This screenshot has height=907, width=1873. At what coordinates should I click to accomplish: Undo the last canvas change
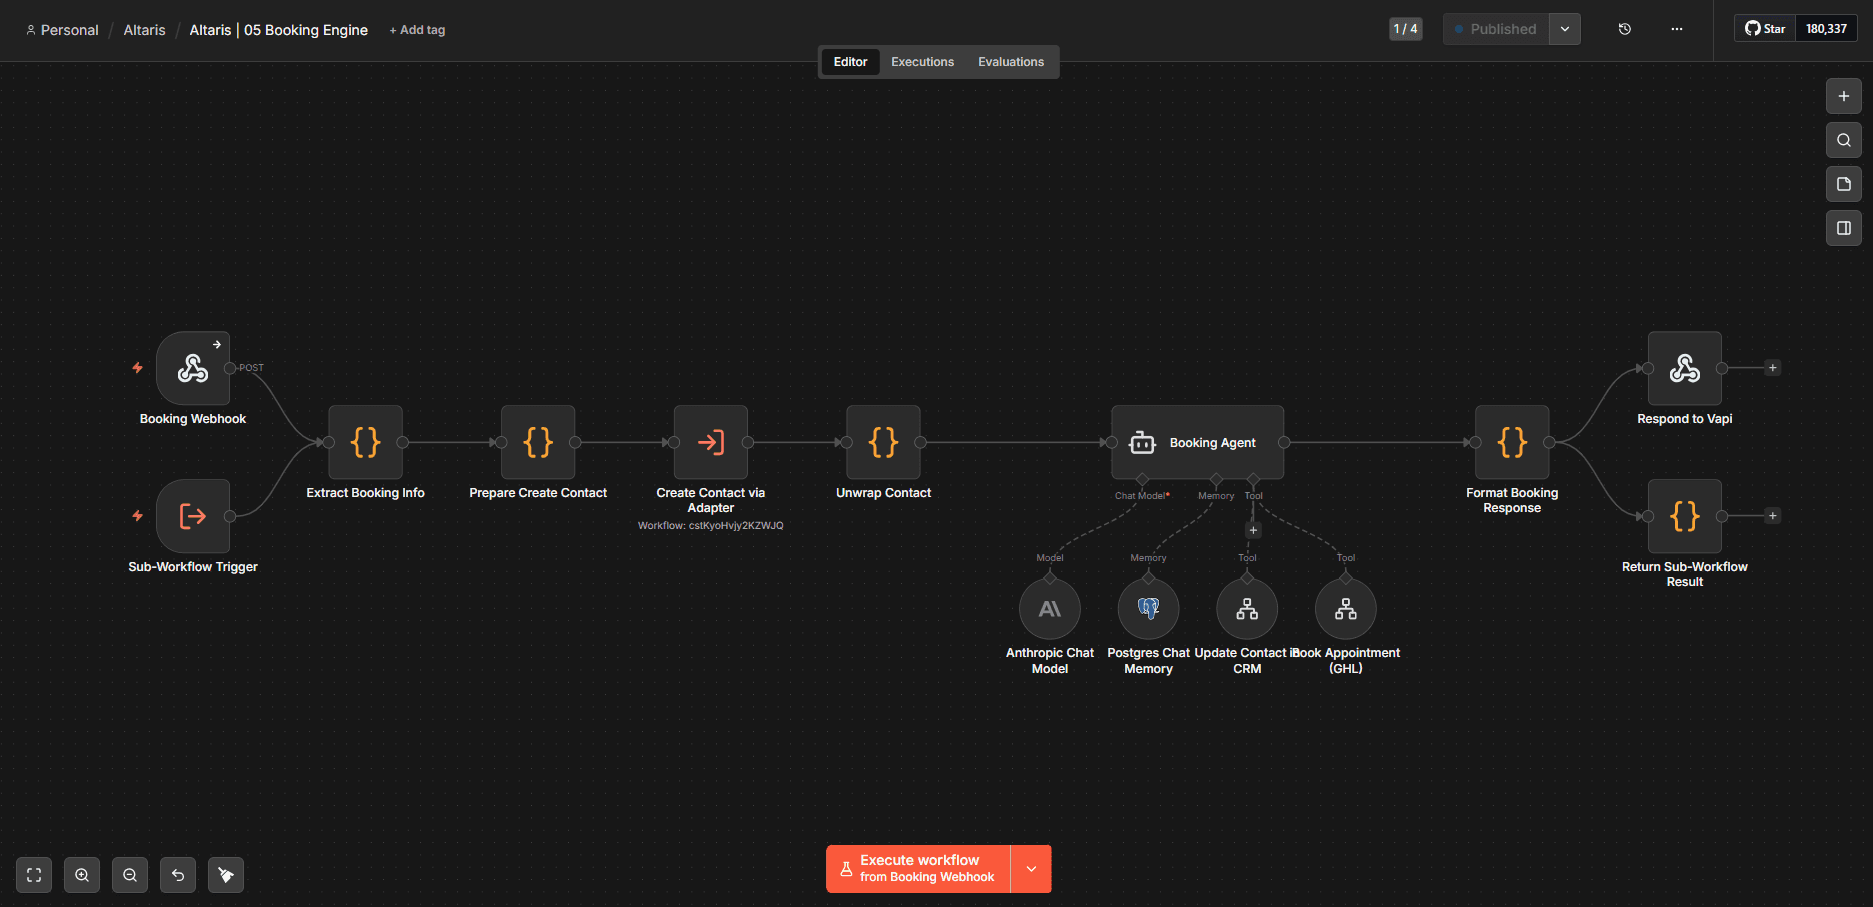pyautogui.click(x=177, y=874)
